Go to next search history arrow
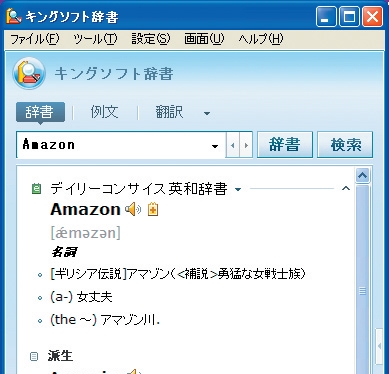This screenshot has height=374, width=389. (246, 145)
